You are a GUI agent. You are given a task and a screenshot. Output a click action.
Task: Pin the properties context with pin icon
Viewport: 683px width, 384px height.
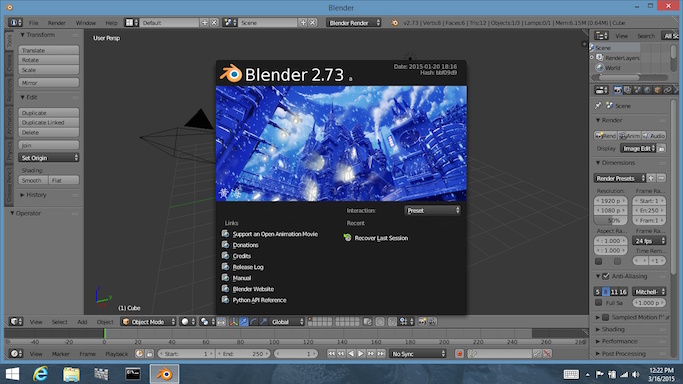click(x=598, y=105)
